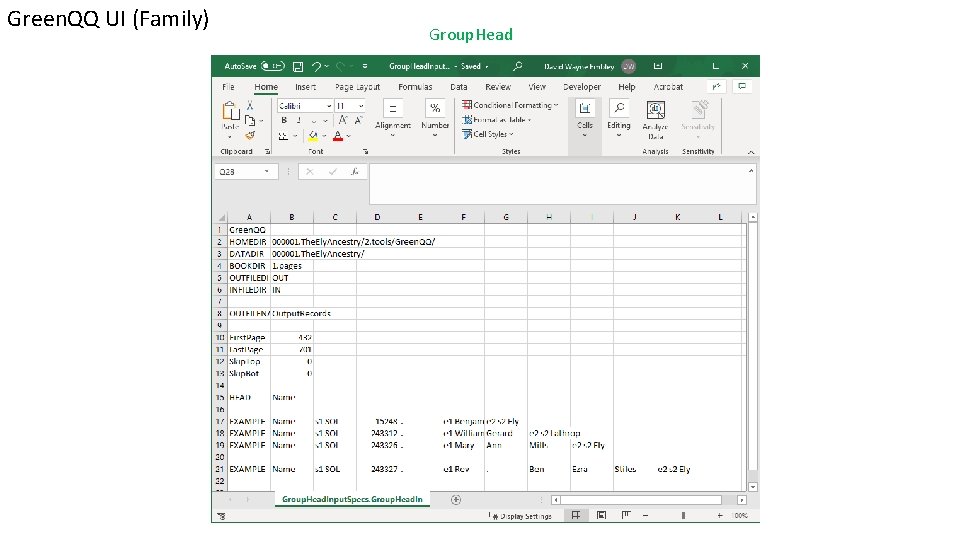960x540 pixels.
Task: Click the Redo arrow icon
Action: (340, 66)
